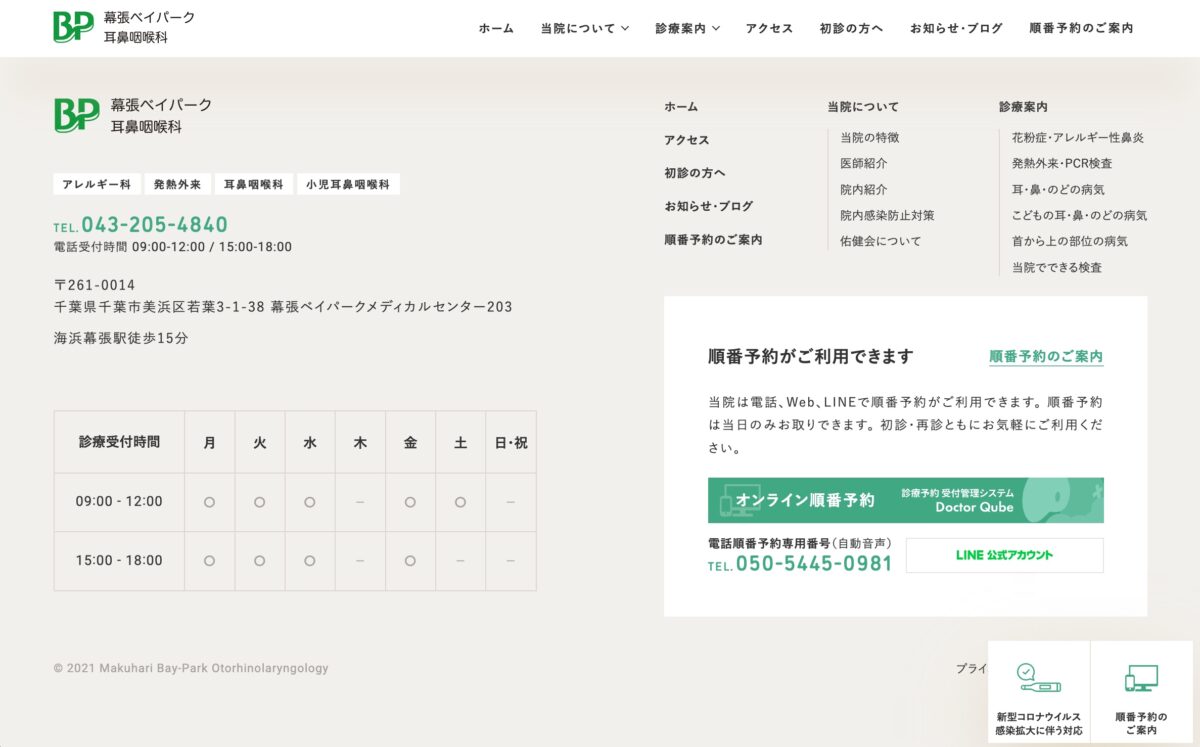Open 発熱外来・PCR検査 link
Image resolution: width=1200 pixels, height=747 pixels.
pos(1062,163)
